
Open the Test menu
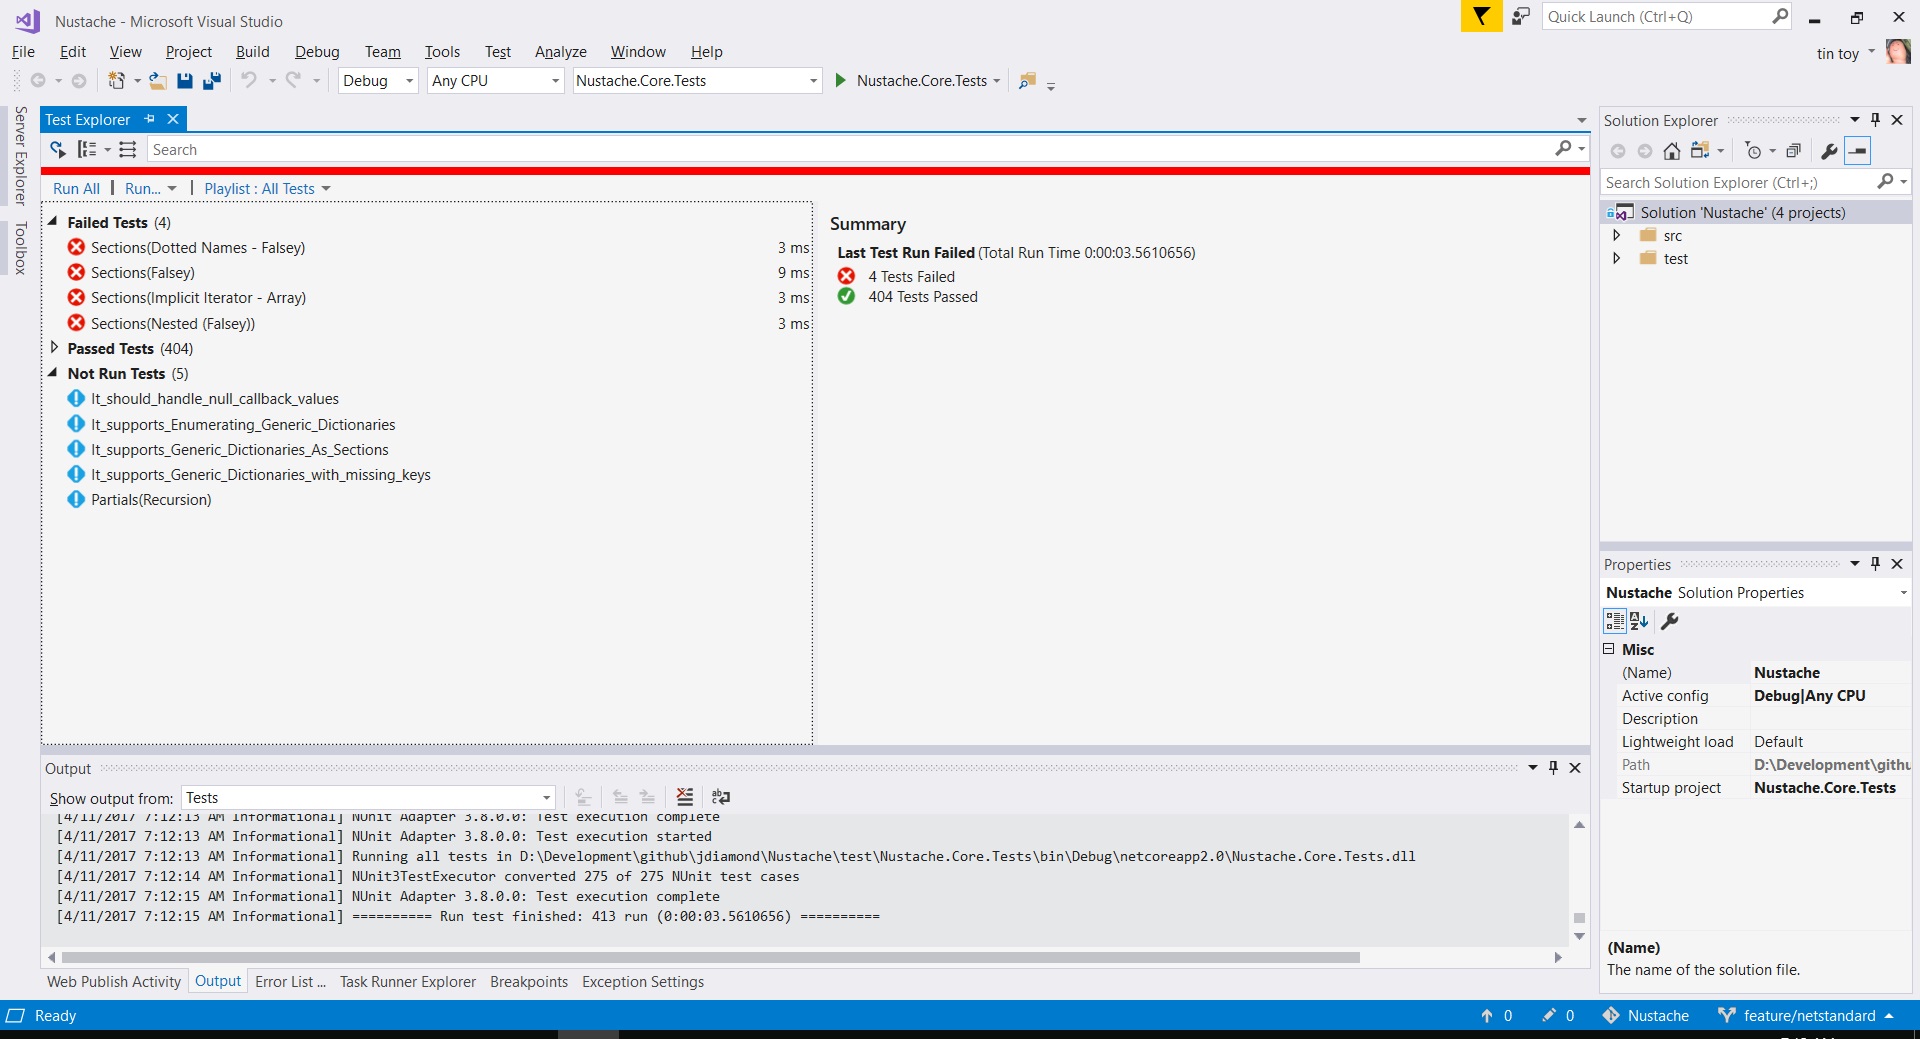(497, 52)
